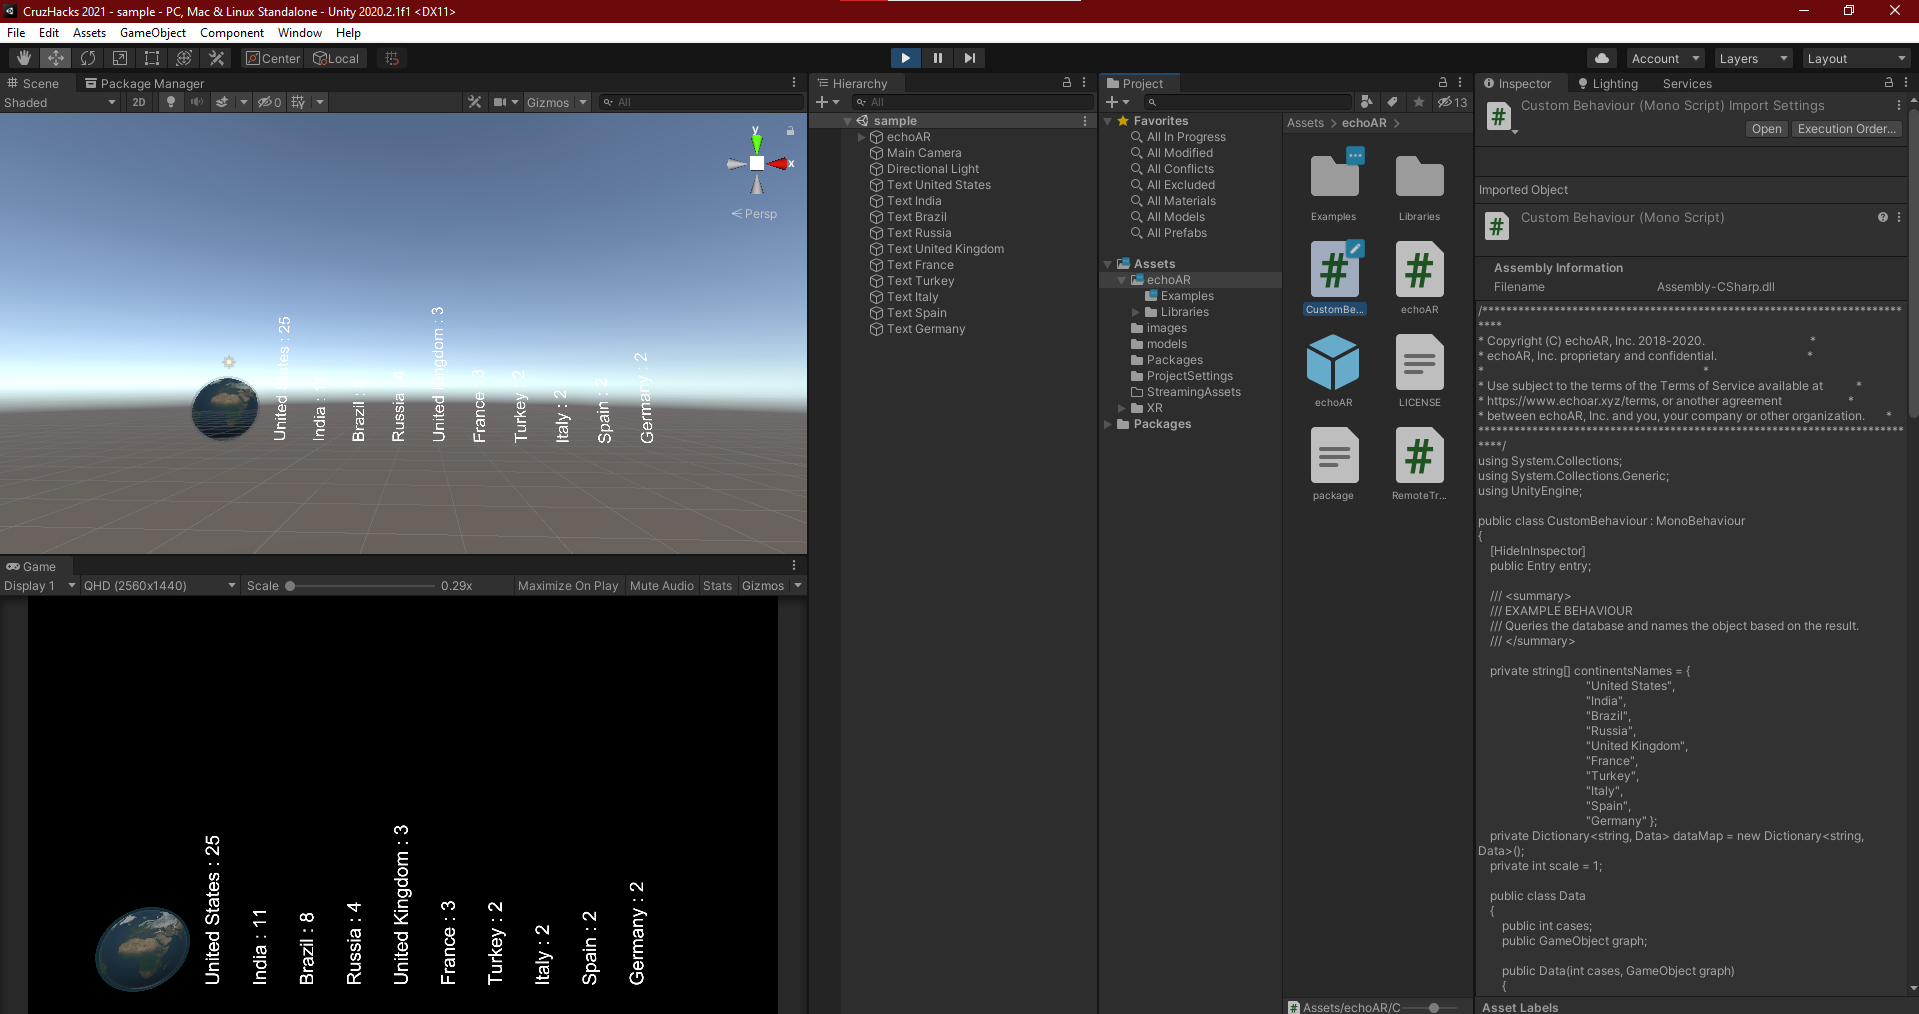Screen dimensions: 1919x1014
Task: Click the Open script button
Action: click(1766, 129)
